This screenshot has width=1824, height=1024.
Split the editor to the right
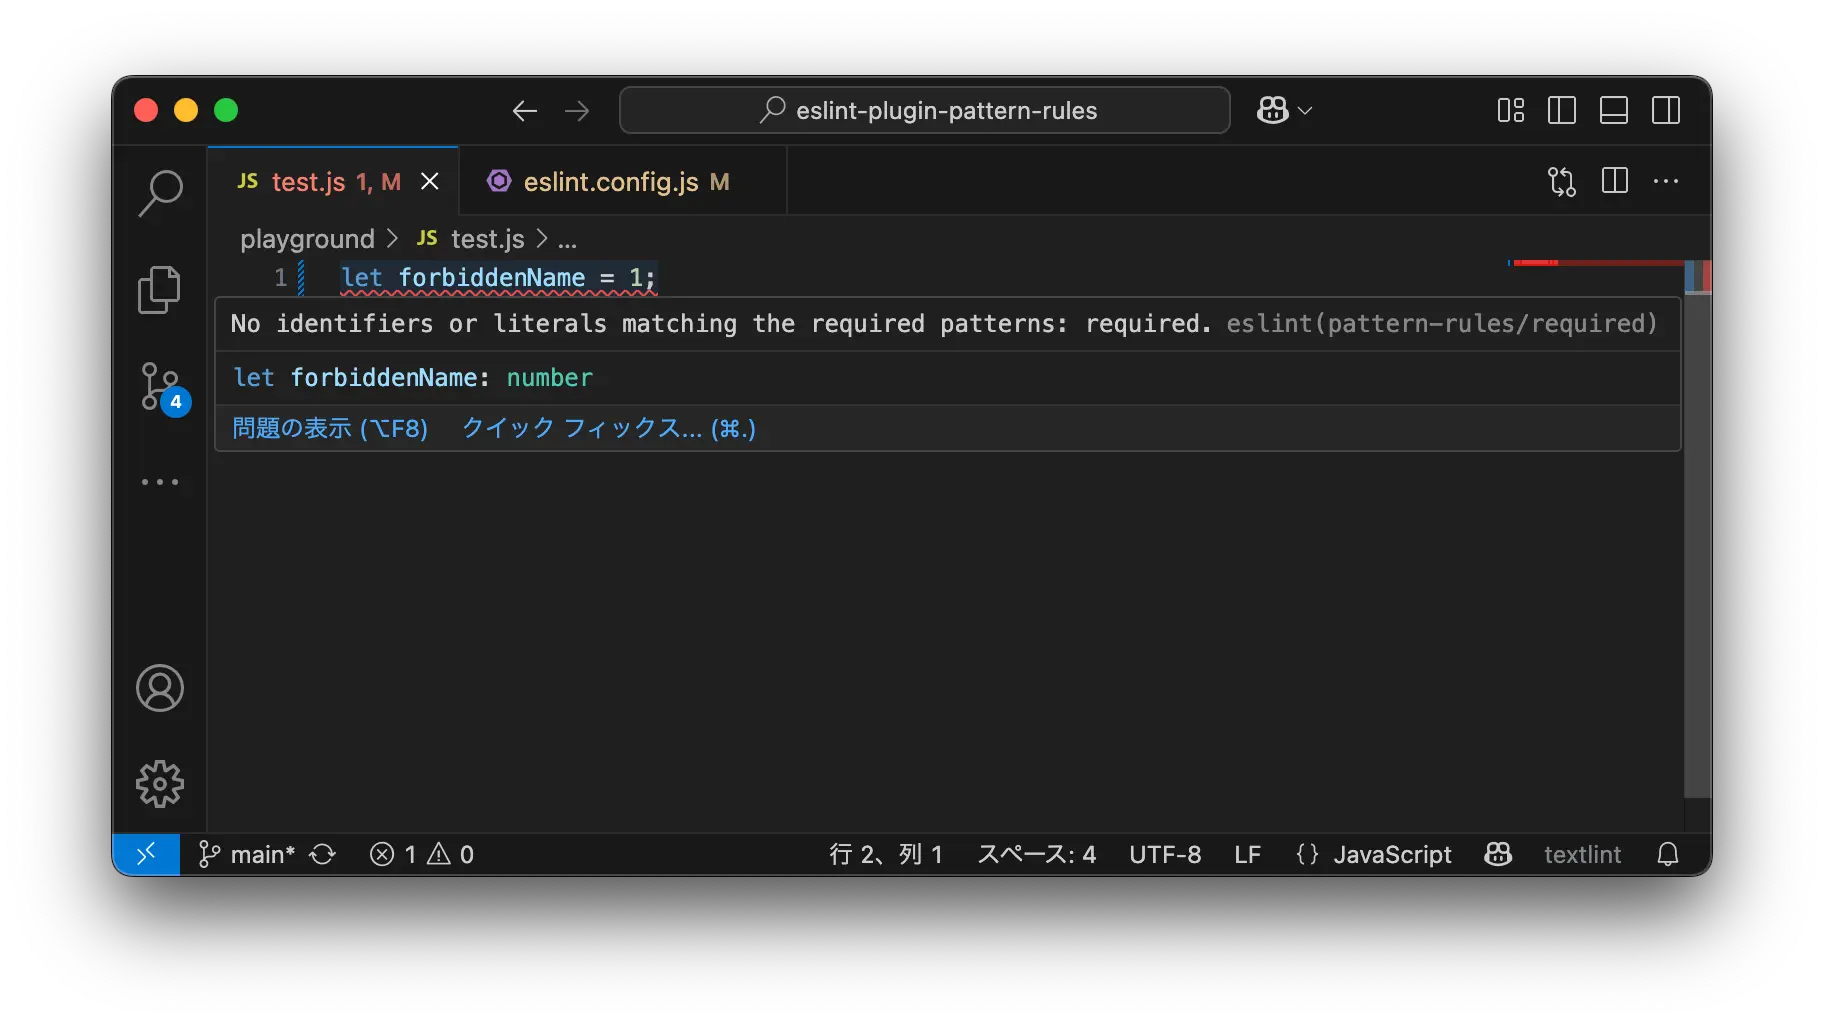pyautogui.click(x=1615, y=181)
